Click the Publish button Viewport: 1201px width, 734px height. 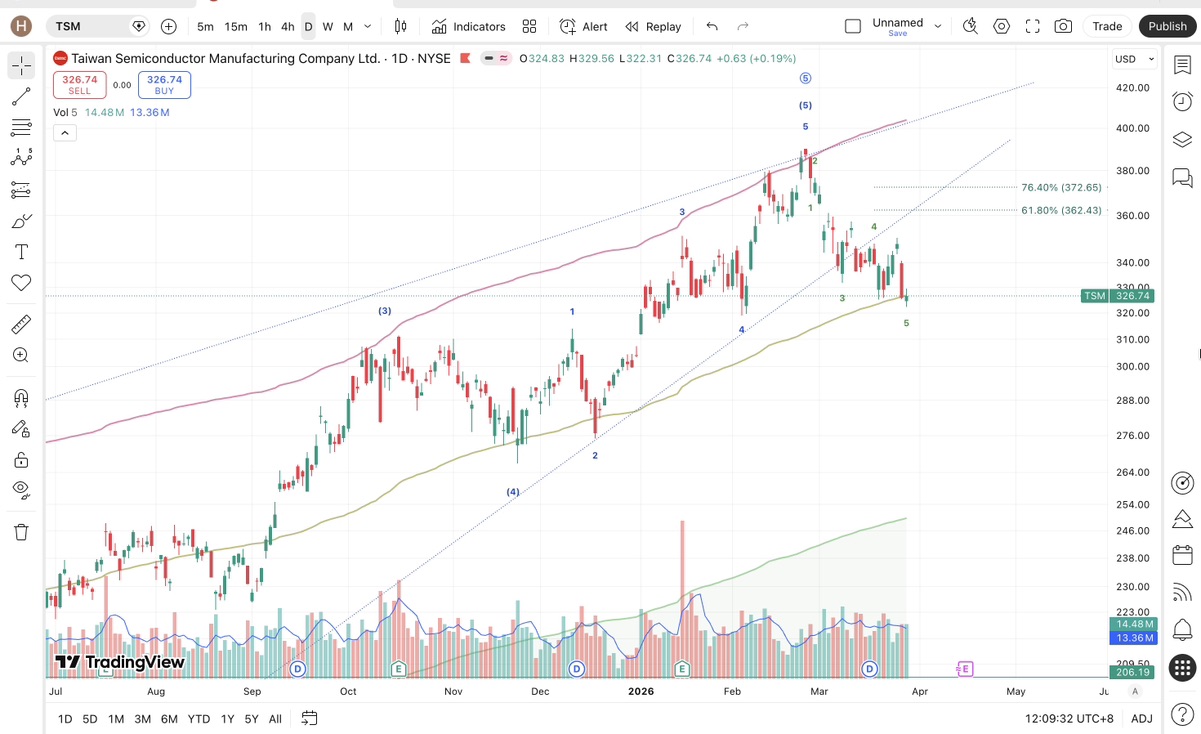pyautogui.click(x=1167, y=26)
